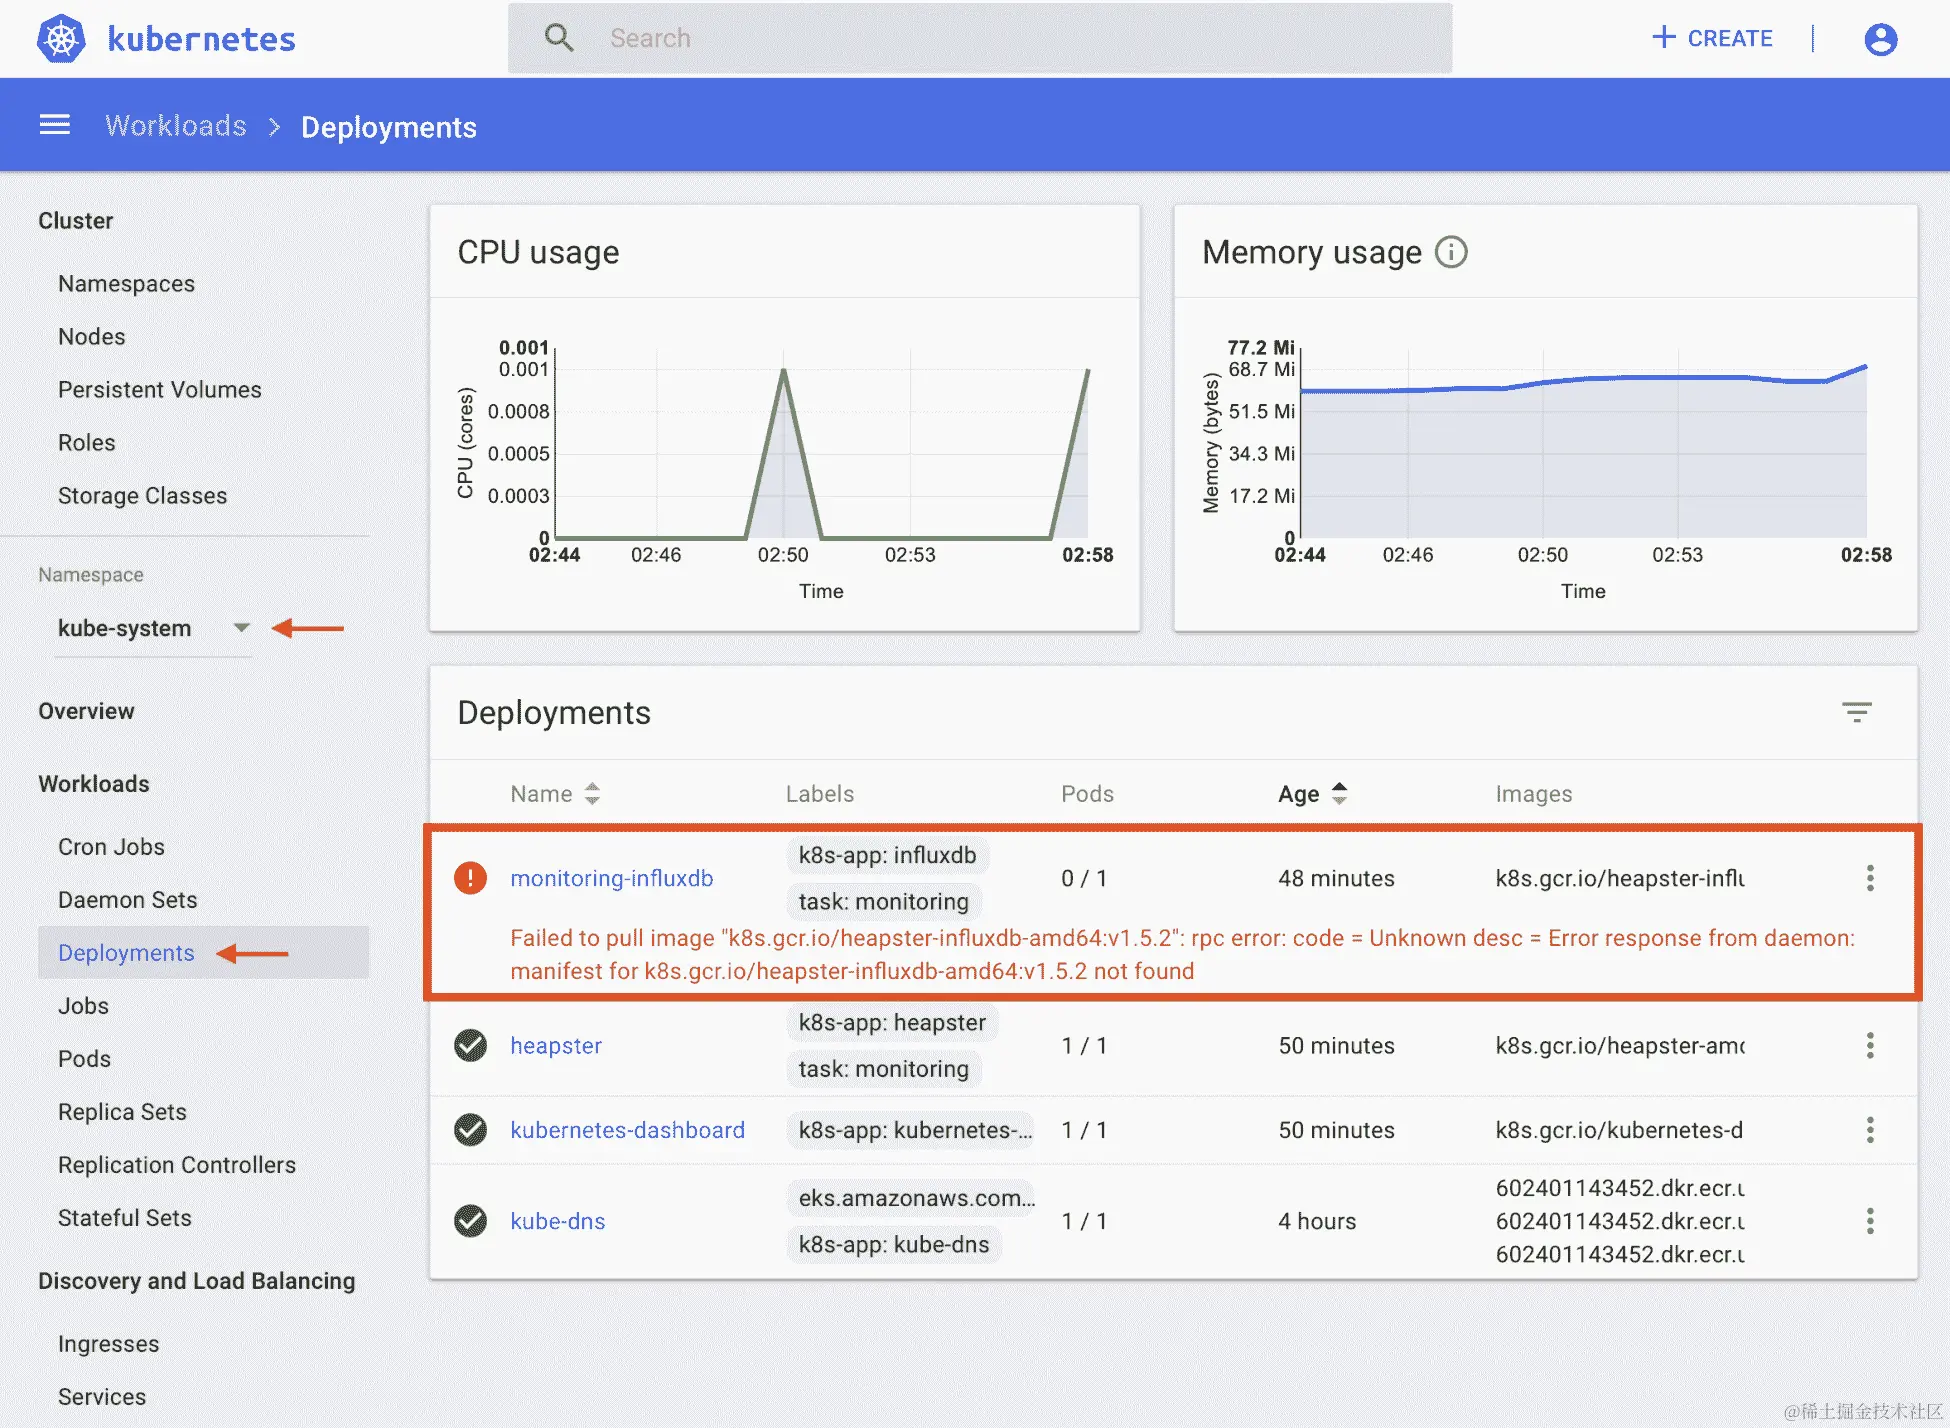This screenshot has width=1950, height=1428.
Task: Click the Memory usage info icon
Action: click(x=1451, y=252)
